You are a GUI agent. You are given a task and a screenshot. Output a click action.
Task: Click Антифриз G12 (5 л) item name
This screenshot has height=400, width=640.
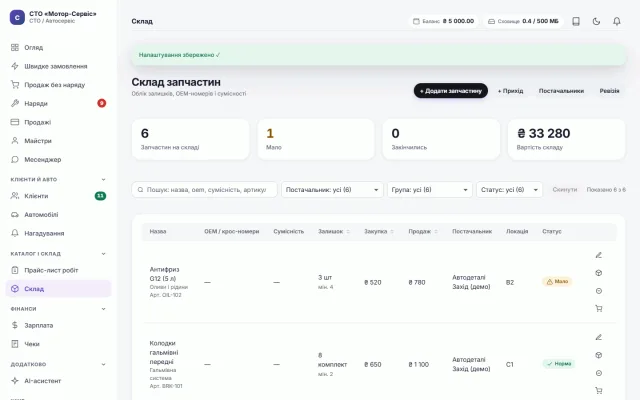point(164,274)
